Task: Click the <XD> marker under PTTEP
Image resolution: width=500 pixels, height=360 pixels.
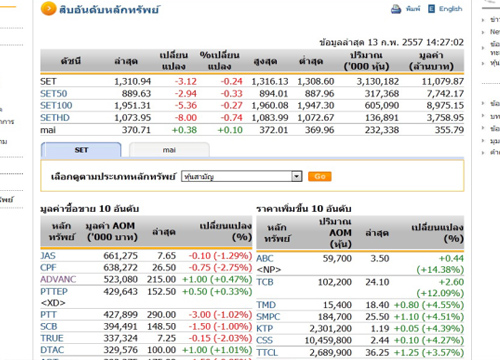Action: point(53,303)
